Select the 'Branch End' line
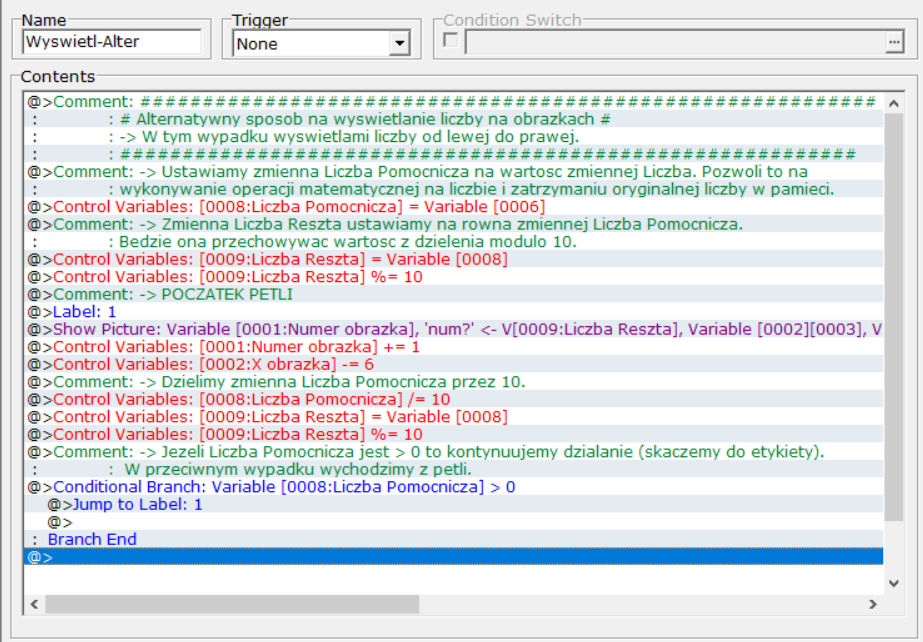 tap(453, 540)
